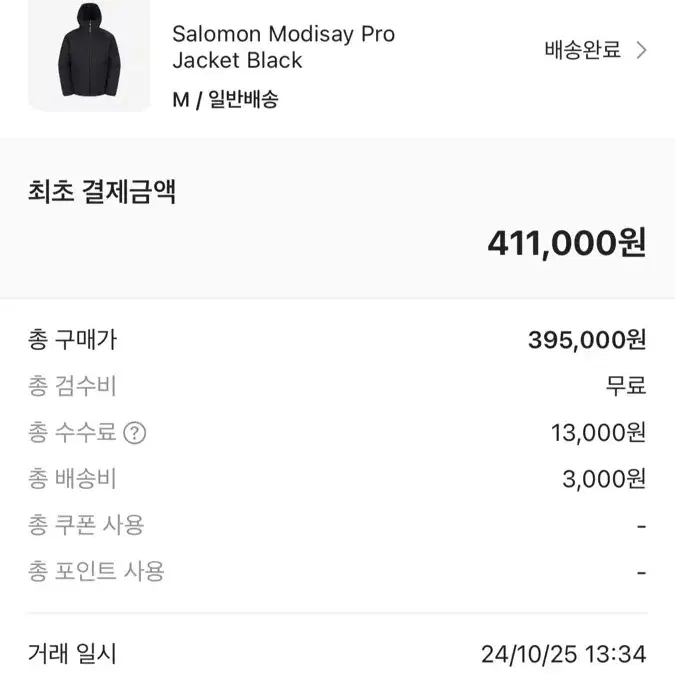
Task: Click the question mark help icon beside 총 수수료
Action: 135,433
